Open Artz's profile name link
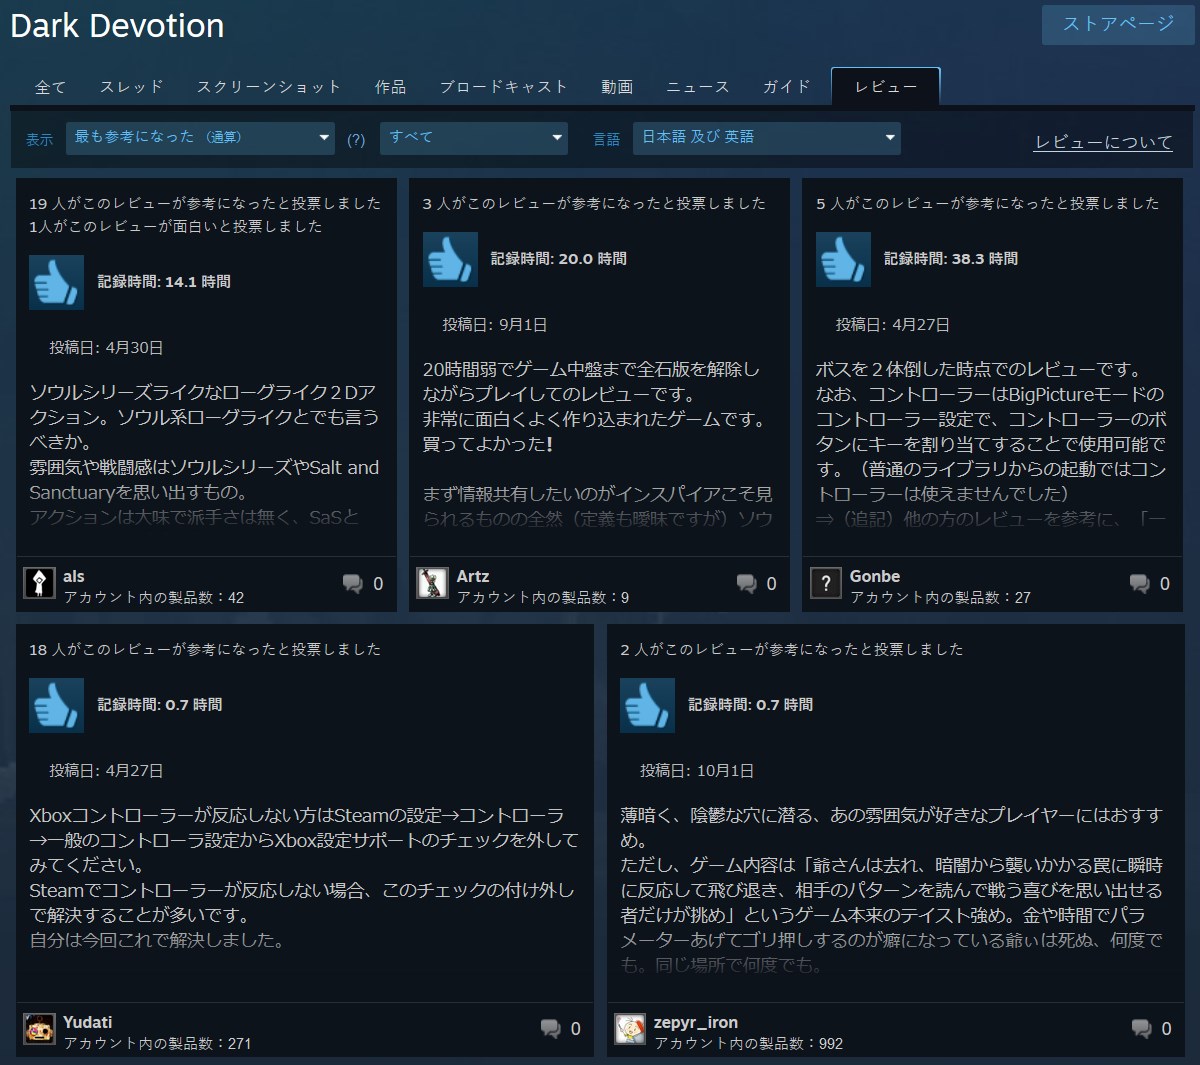The height and width of the screenshot is (1065, 1200). point(473,576)
